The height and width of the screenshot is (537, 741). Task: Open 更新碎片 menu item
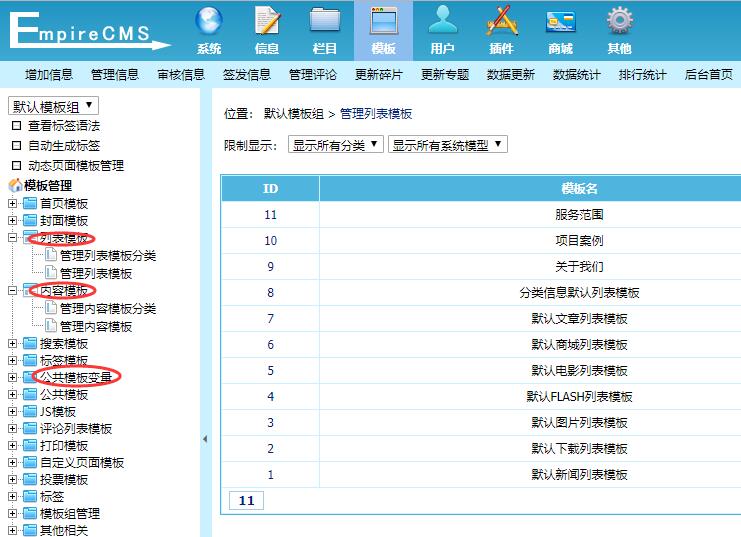379,75
